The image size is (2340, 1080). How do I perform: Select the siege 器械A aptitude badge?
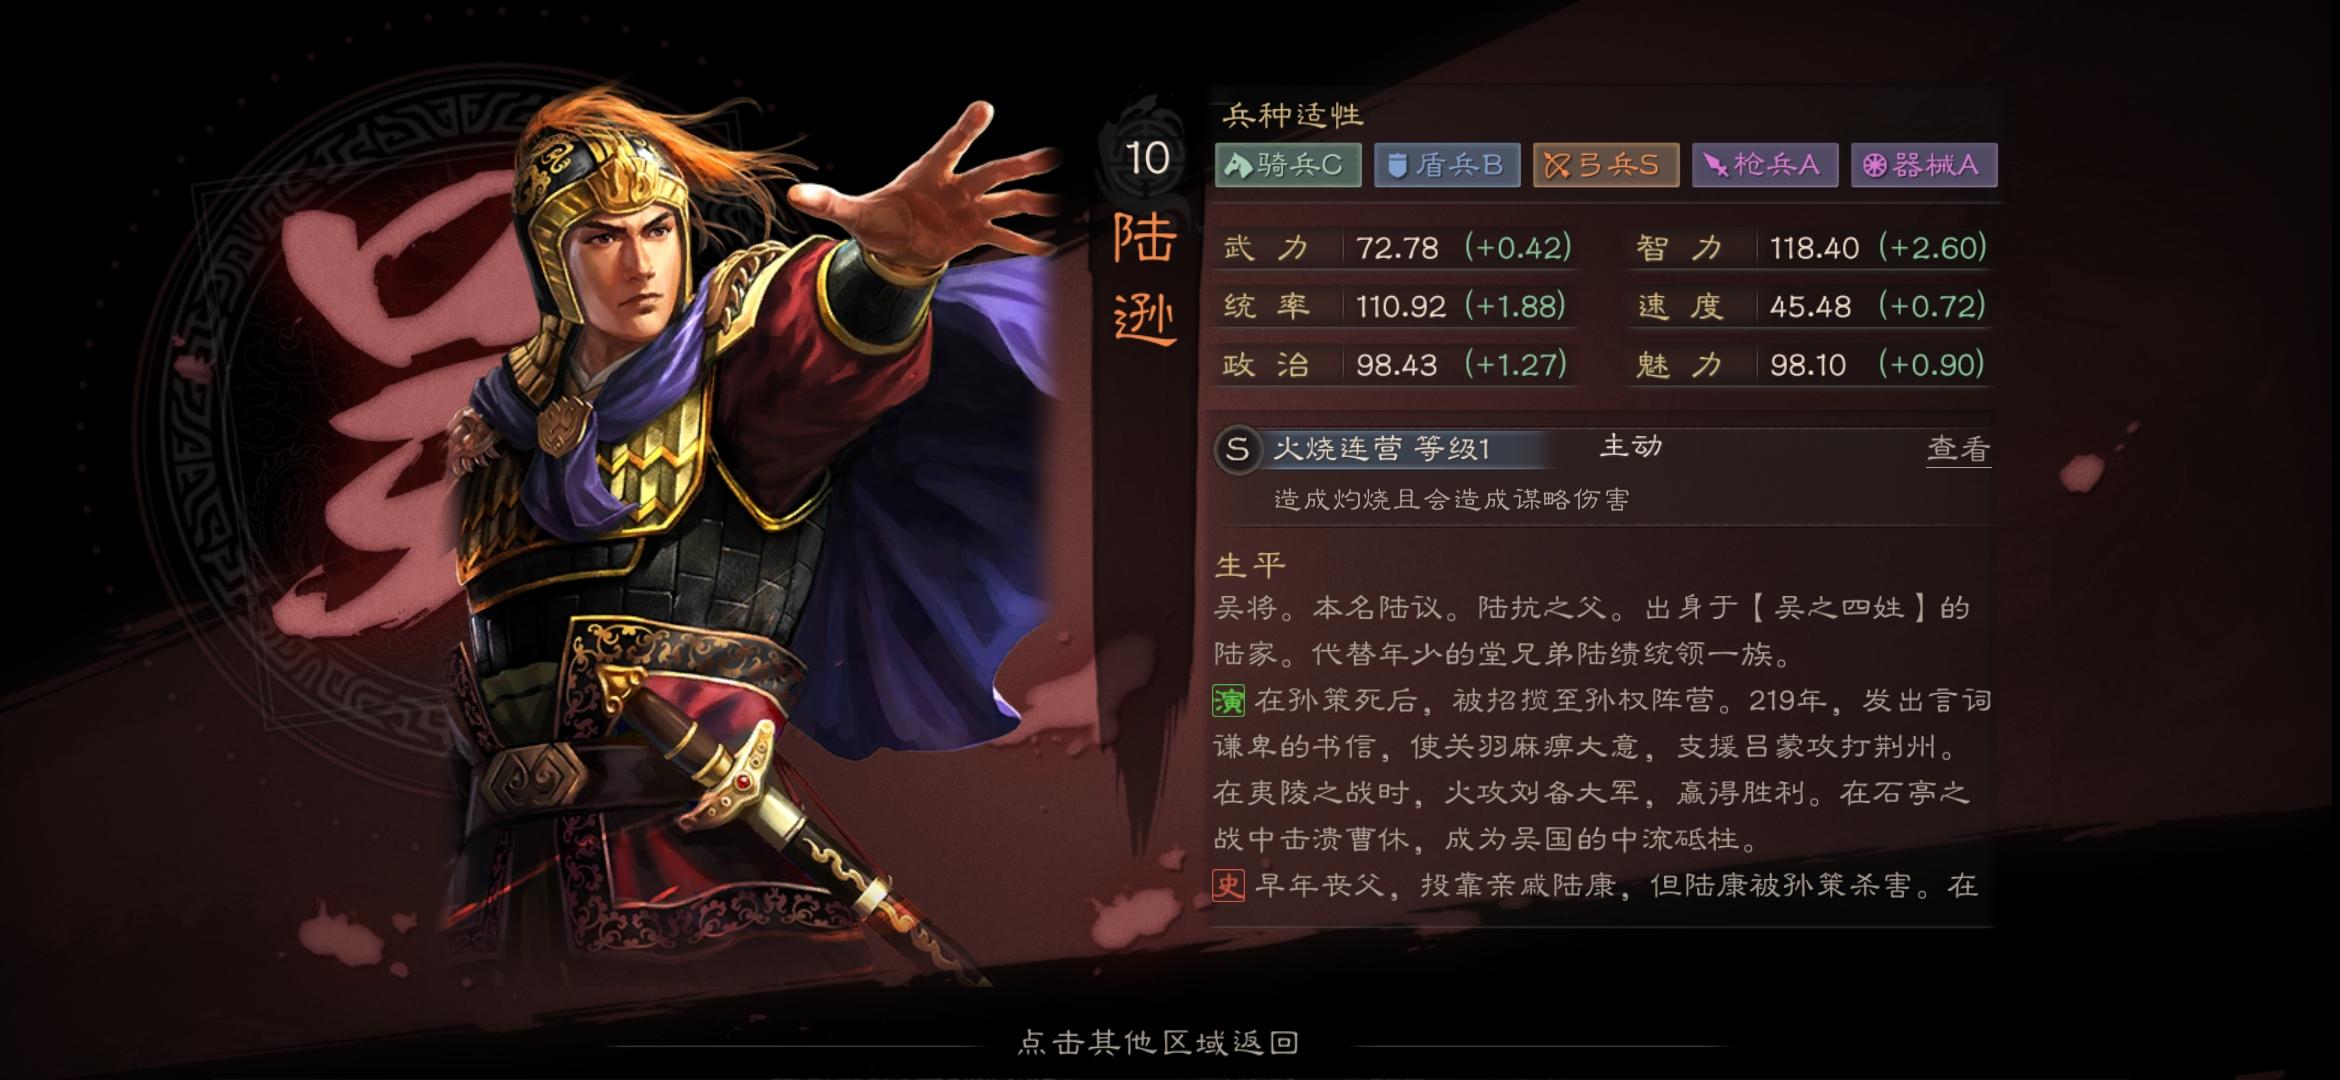pos(1924,165)
